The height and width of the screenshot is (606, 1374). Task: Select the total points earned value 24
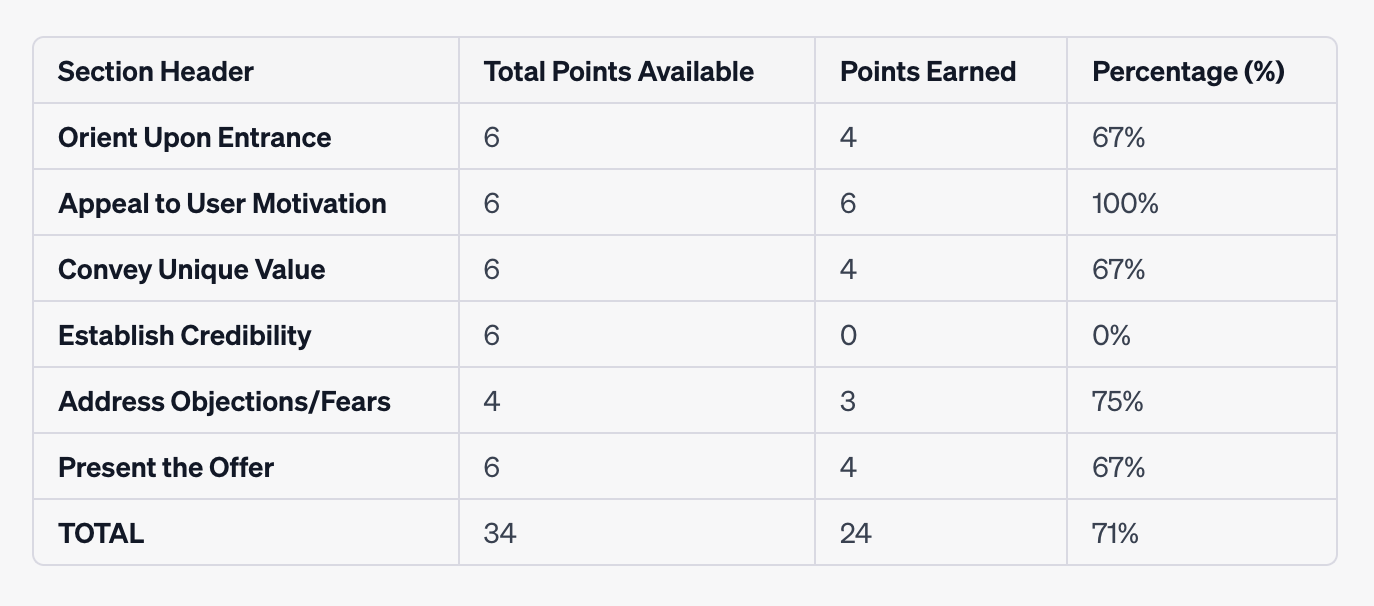856,533
